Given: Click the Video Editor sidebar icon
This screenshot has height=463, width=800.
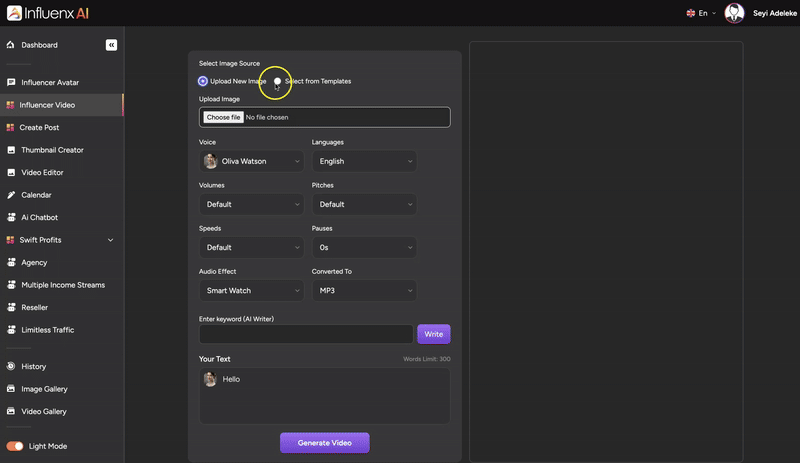Looking at the screenshot, I should click(x=11, y=172).
